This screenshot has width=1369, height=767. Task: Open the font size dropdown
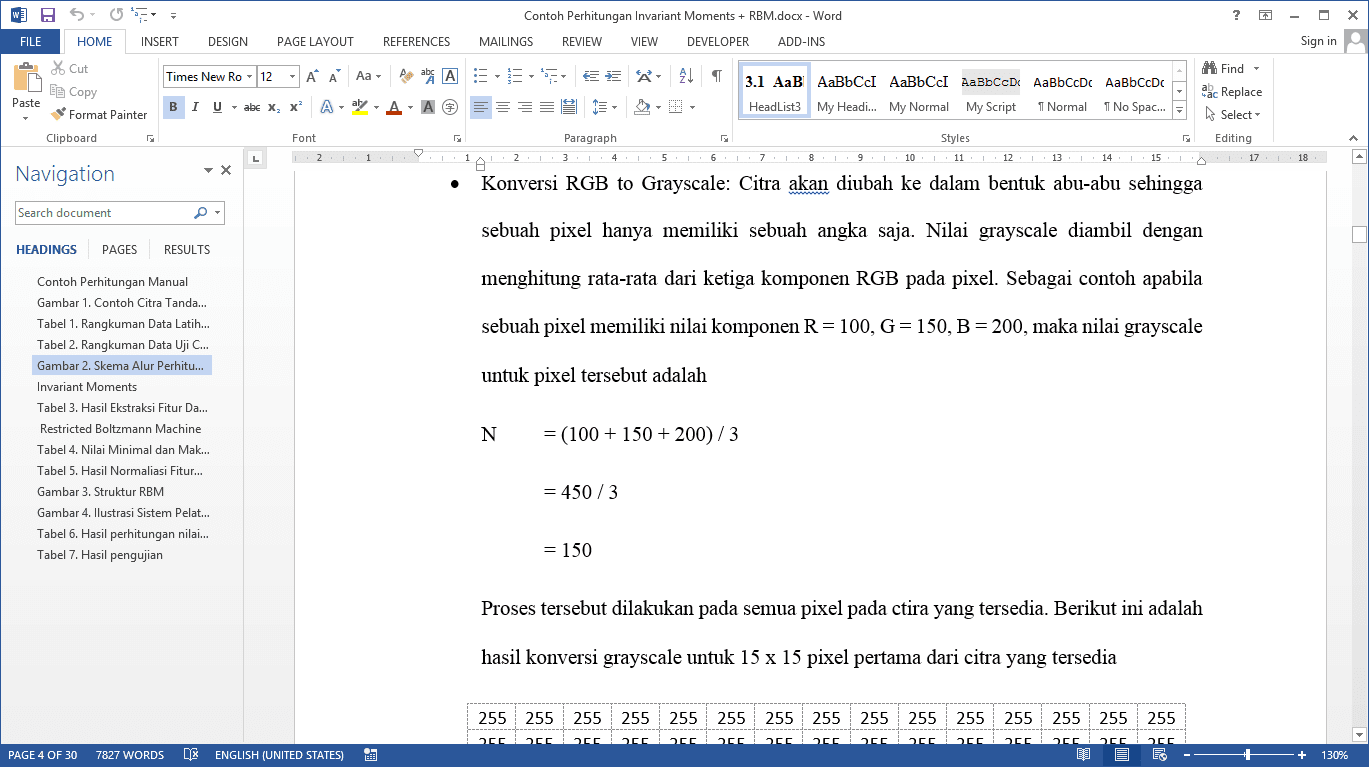click(x=293, y=77)
